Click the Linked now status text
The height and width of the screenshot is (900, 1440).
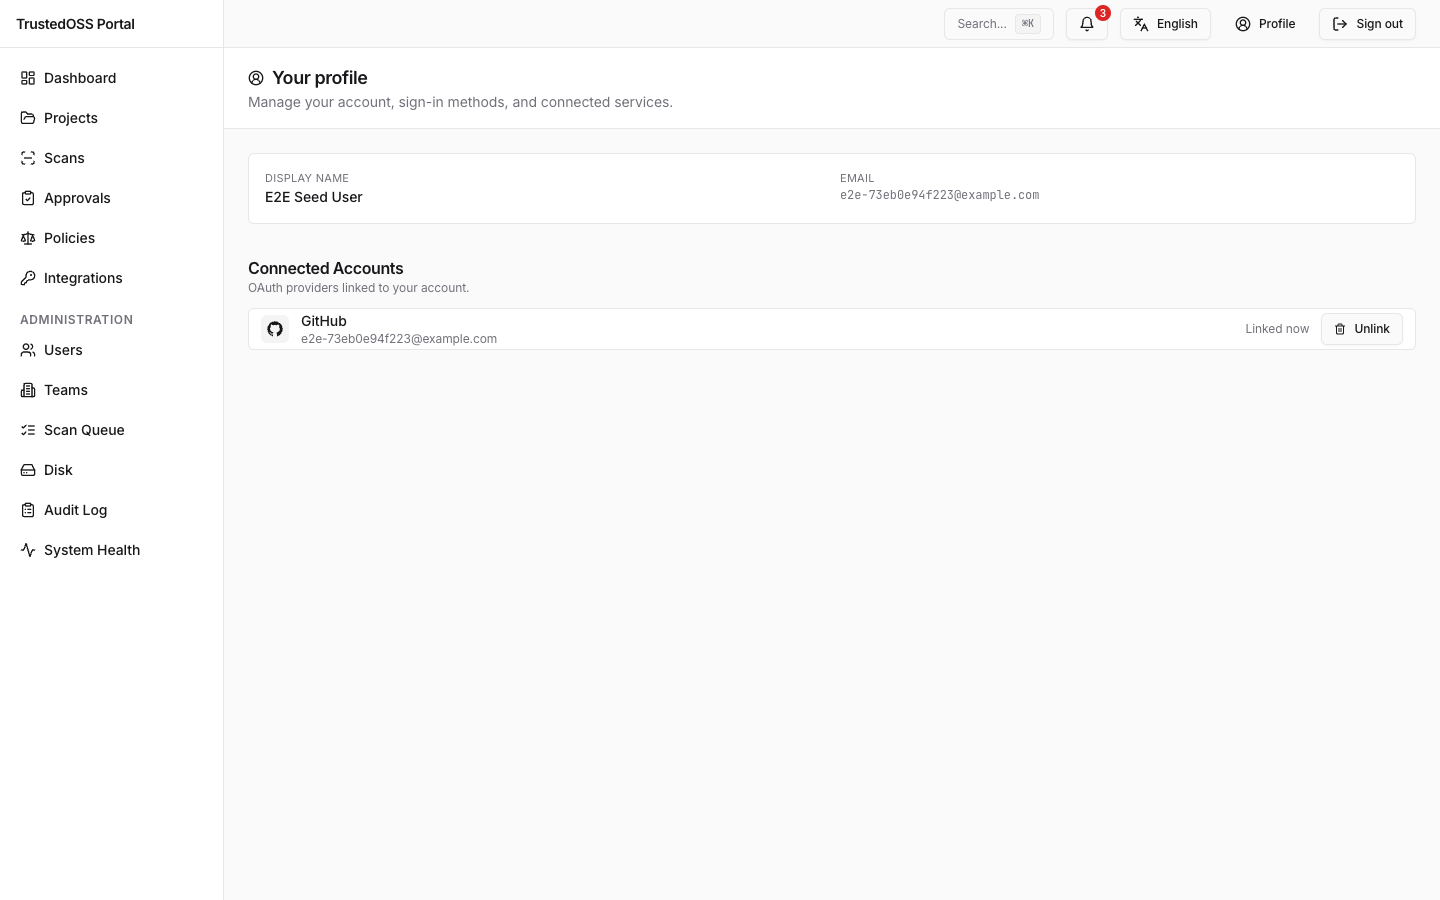pyautogui.click(x=1277, y=329)
